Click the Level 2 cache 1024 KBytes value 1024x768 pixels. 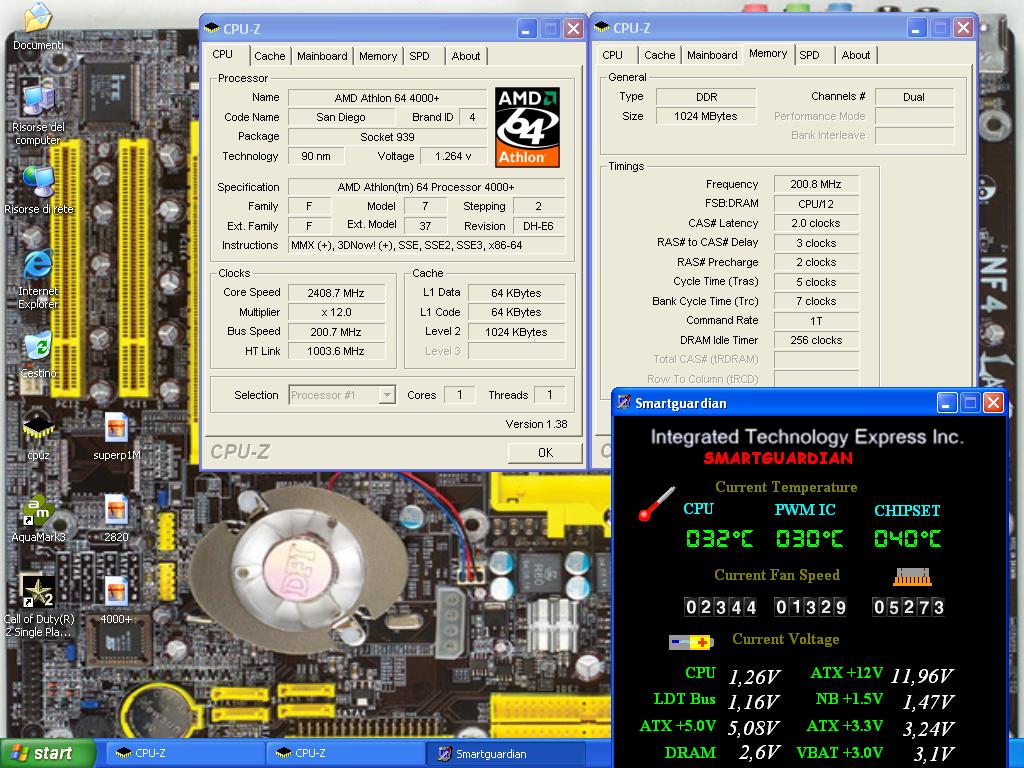(x=516, y=332)
